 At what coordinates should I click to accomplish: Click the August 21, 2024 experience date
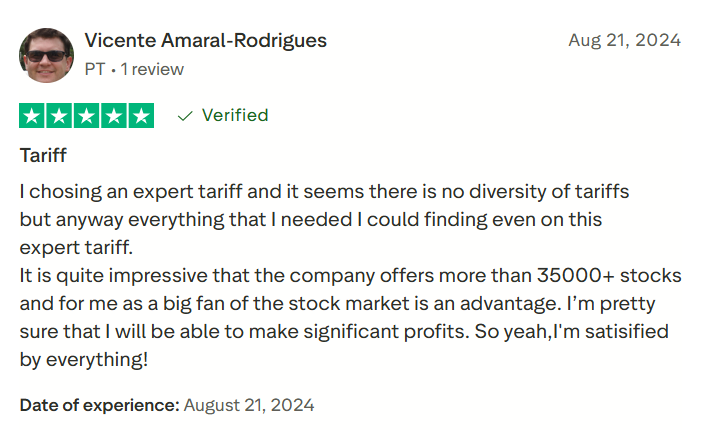249,405
